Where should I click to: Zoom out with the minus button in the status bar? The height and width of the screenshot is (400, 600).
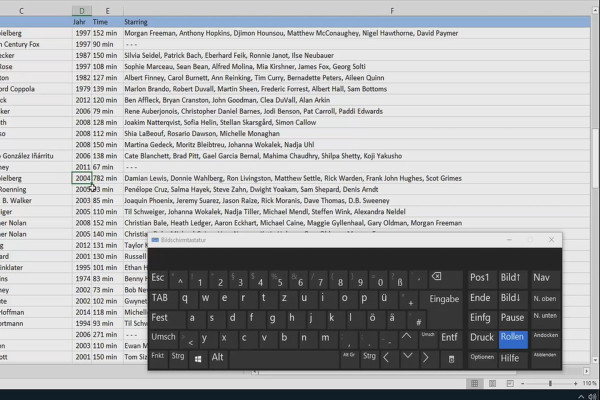pos(523,383)
